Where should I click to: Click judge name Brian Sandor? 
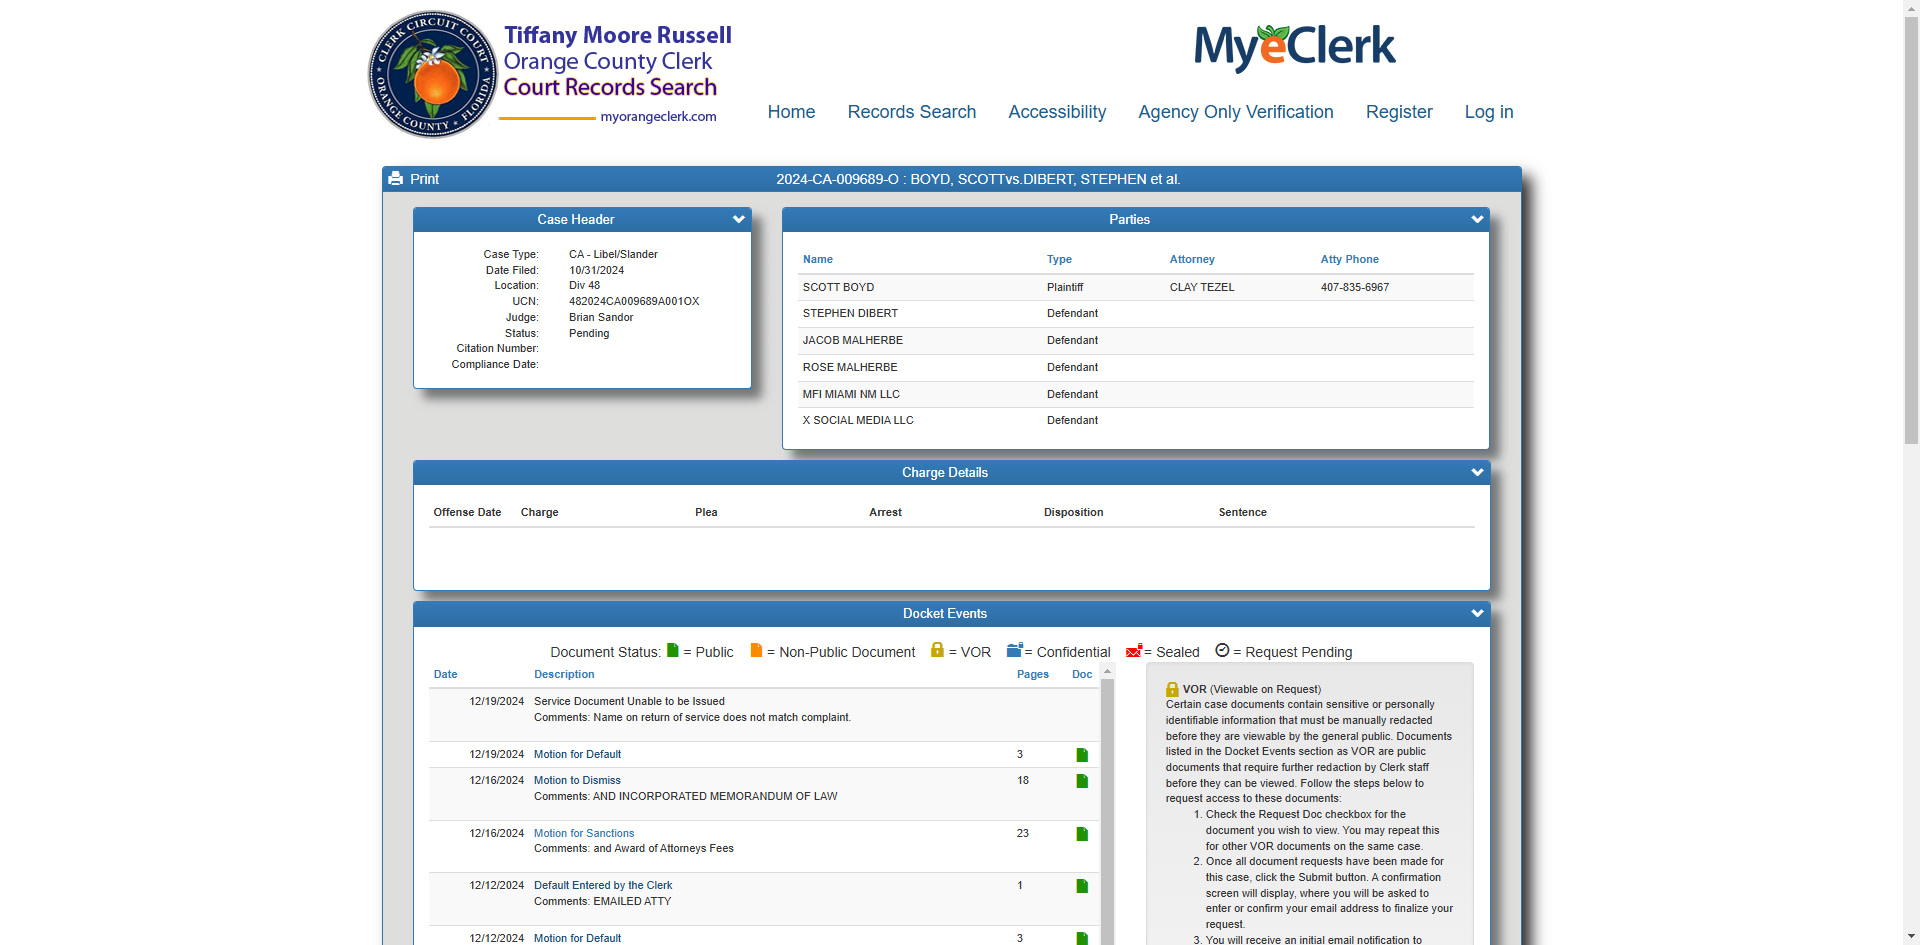coord(601,317)
